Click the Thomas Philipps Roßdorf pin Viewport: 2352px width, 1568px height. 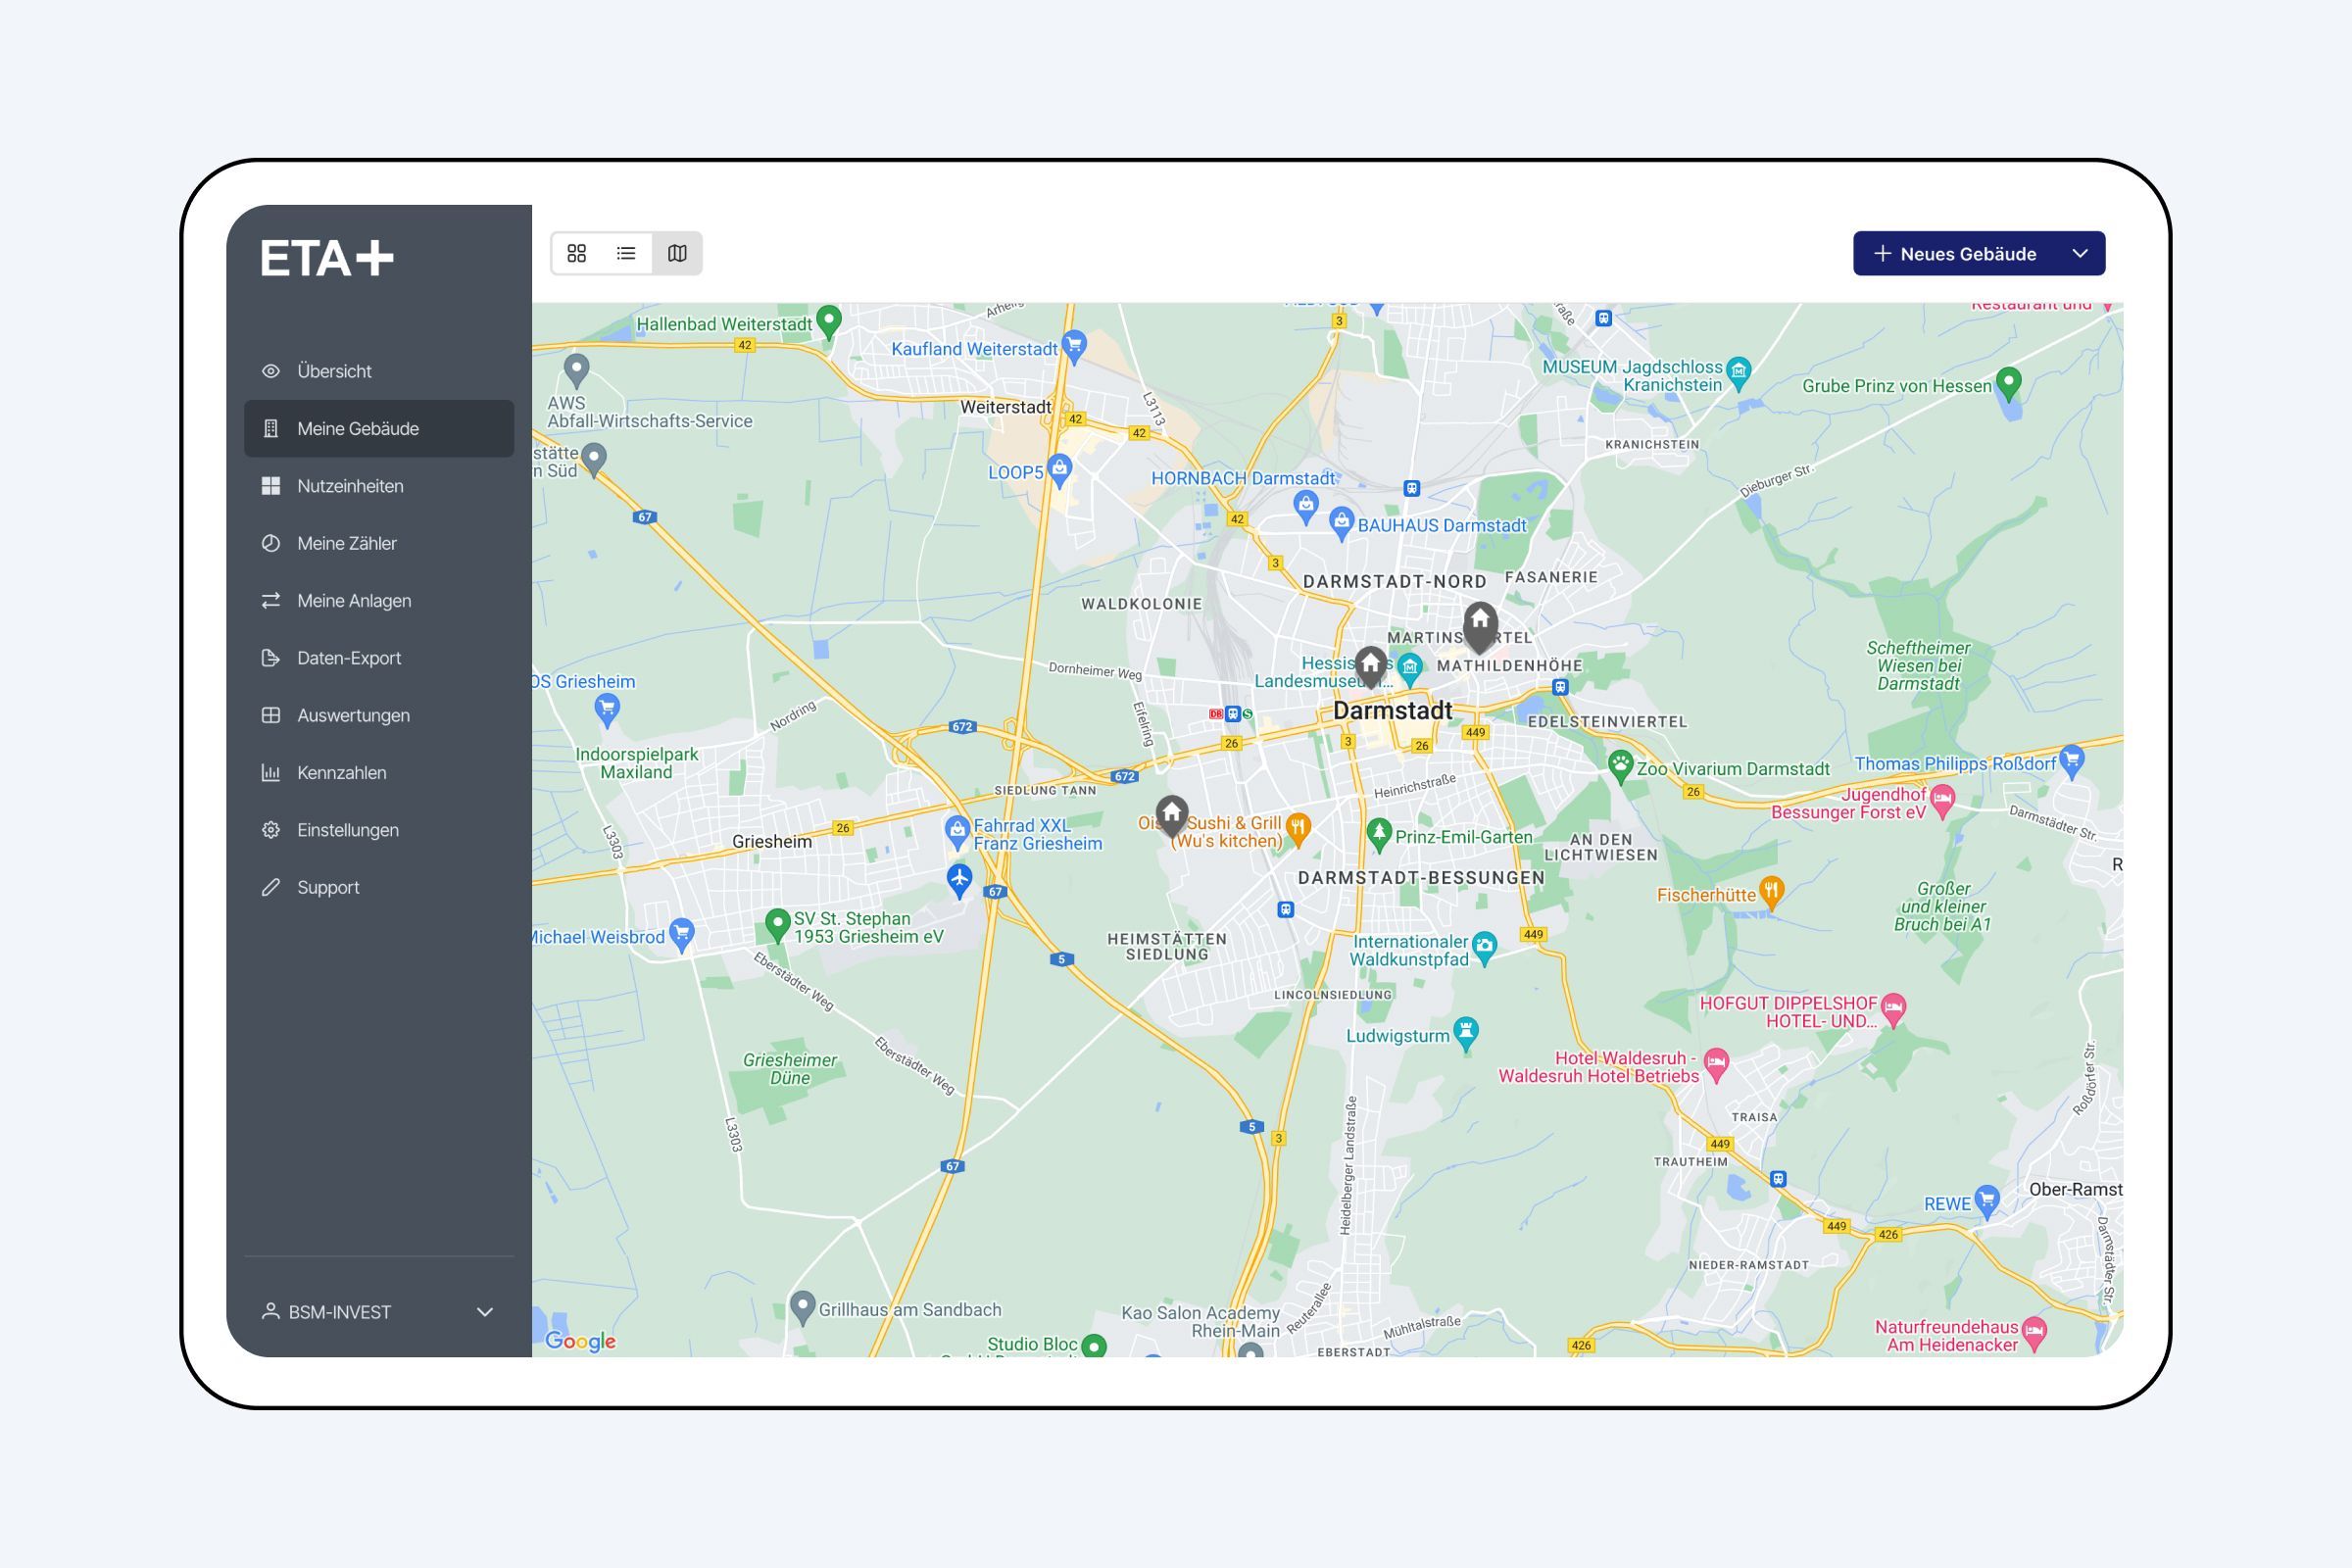(2072, 762)
